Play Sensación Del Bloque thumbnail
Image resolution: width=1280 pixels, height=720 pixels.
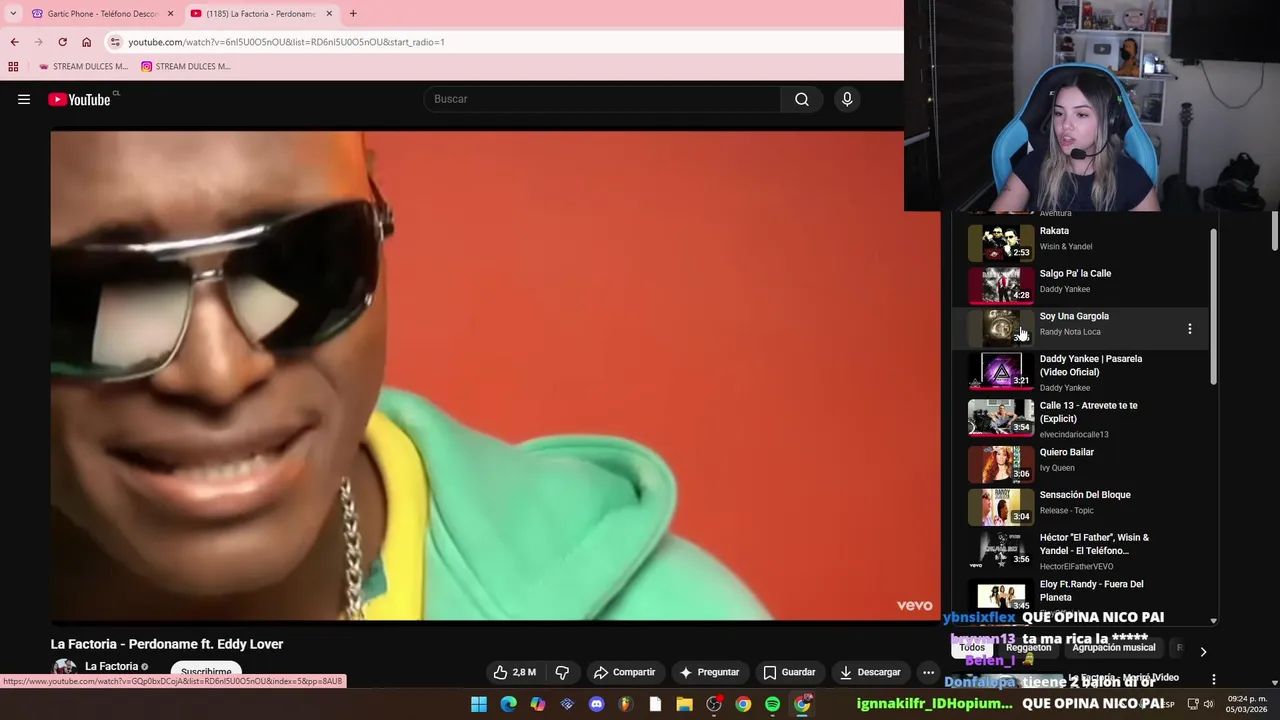tap(1000, 507)
